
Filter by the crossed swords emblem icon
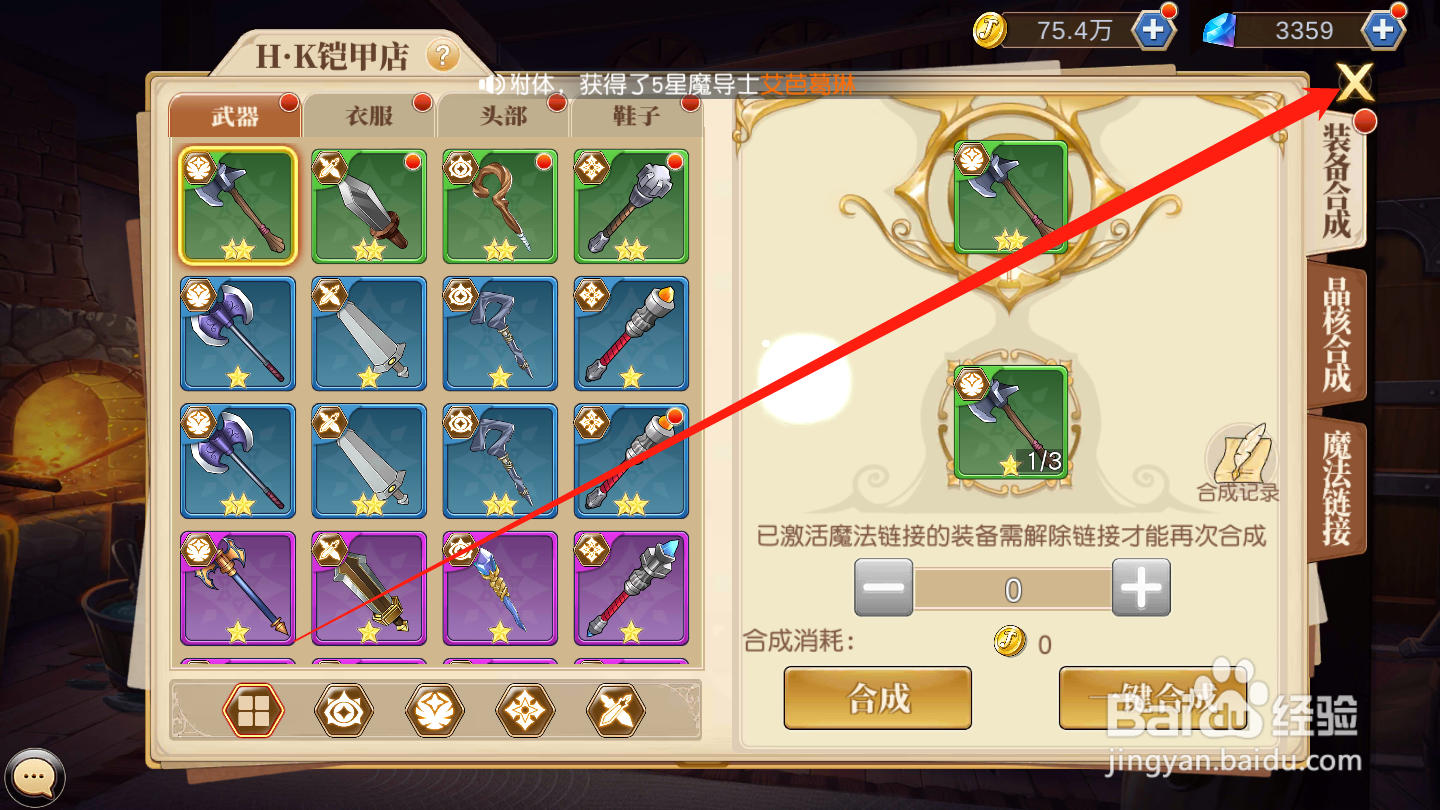tap(616, 711)
